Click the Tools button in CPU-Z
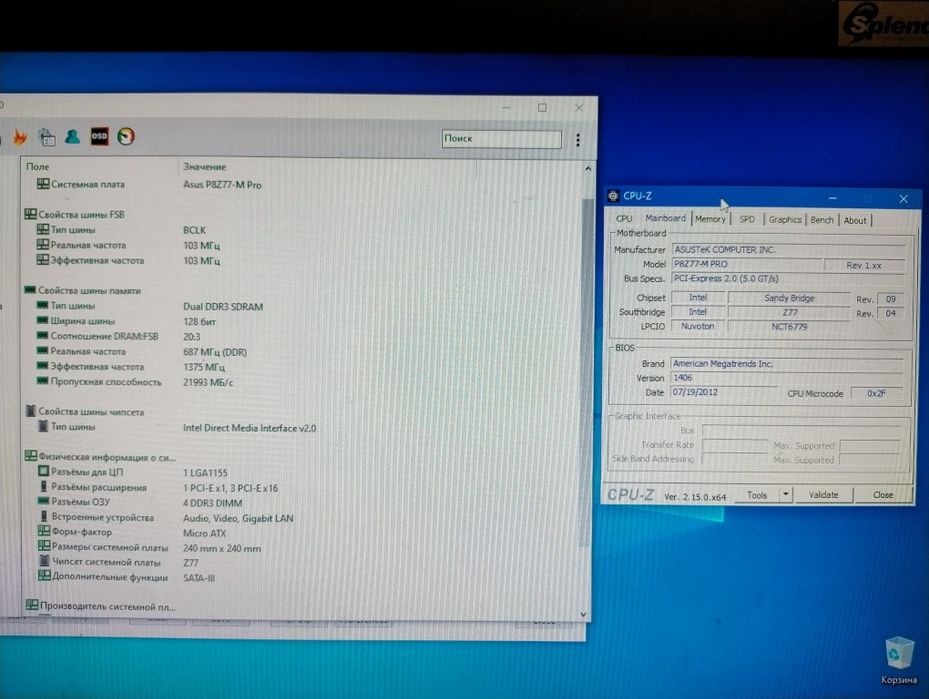Viewport: 929px width, 699px height. click(757, 495)
